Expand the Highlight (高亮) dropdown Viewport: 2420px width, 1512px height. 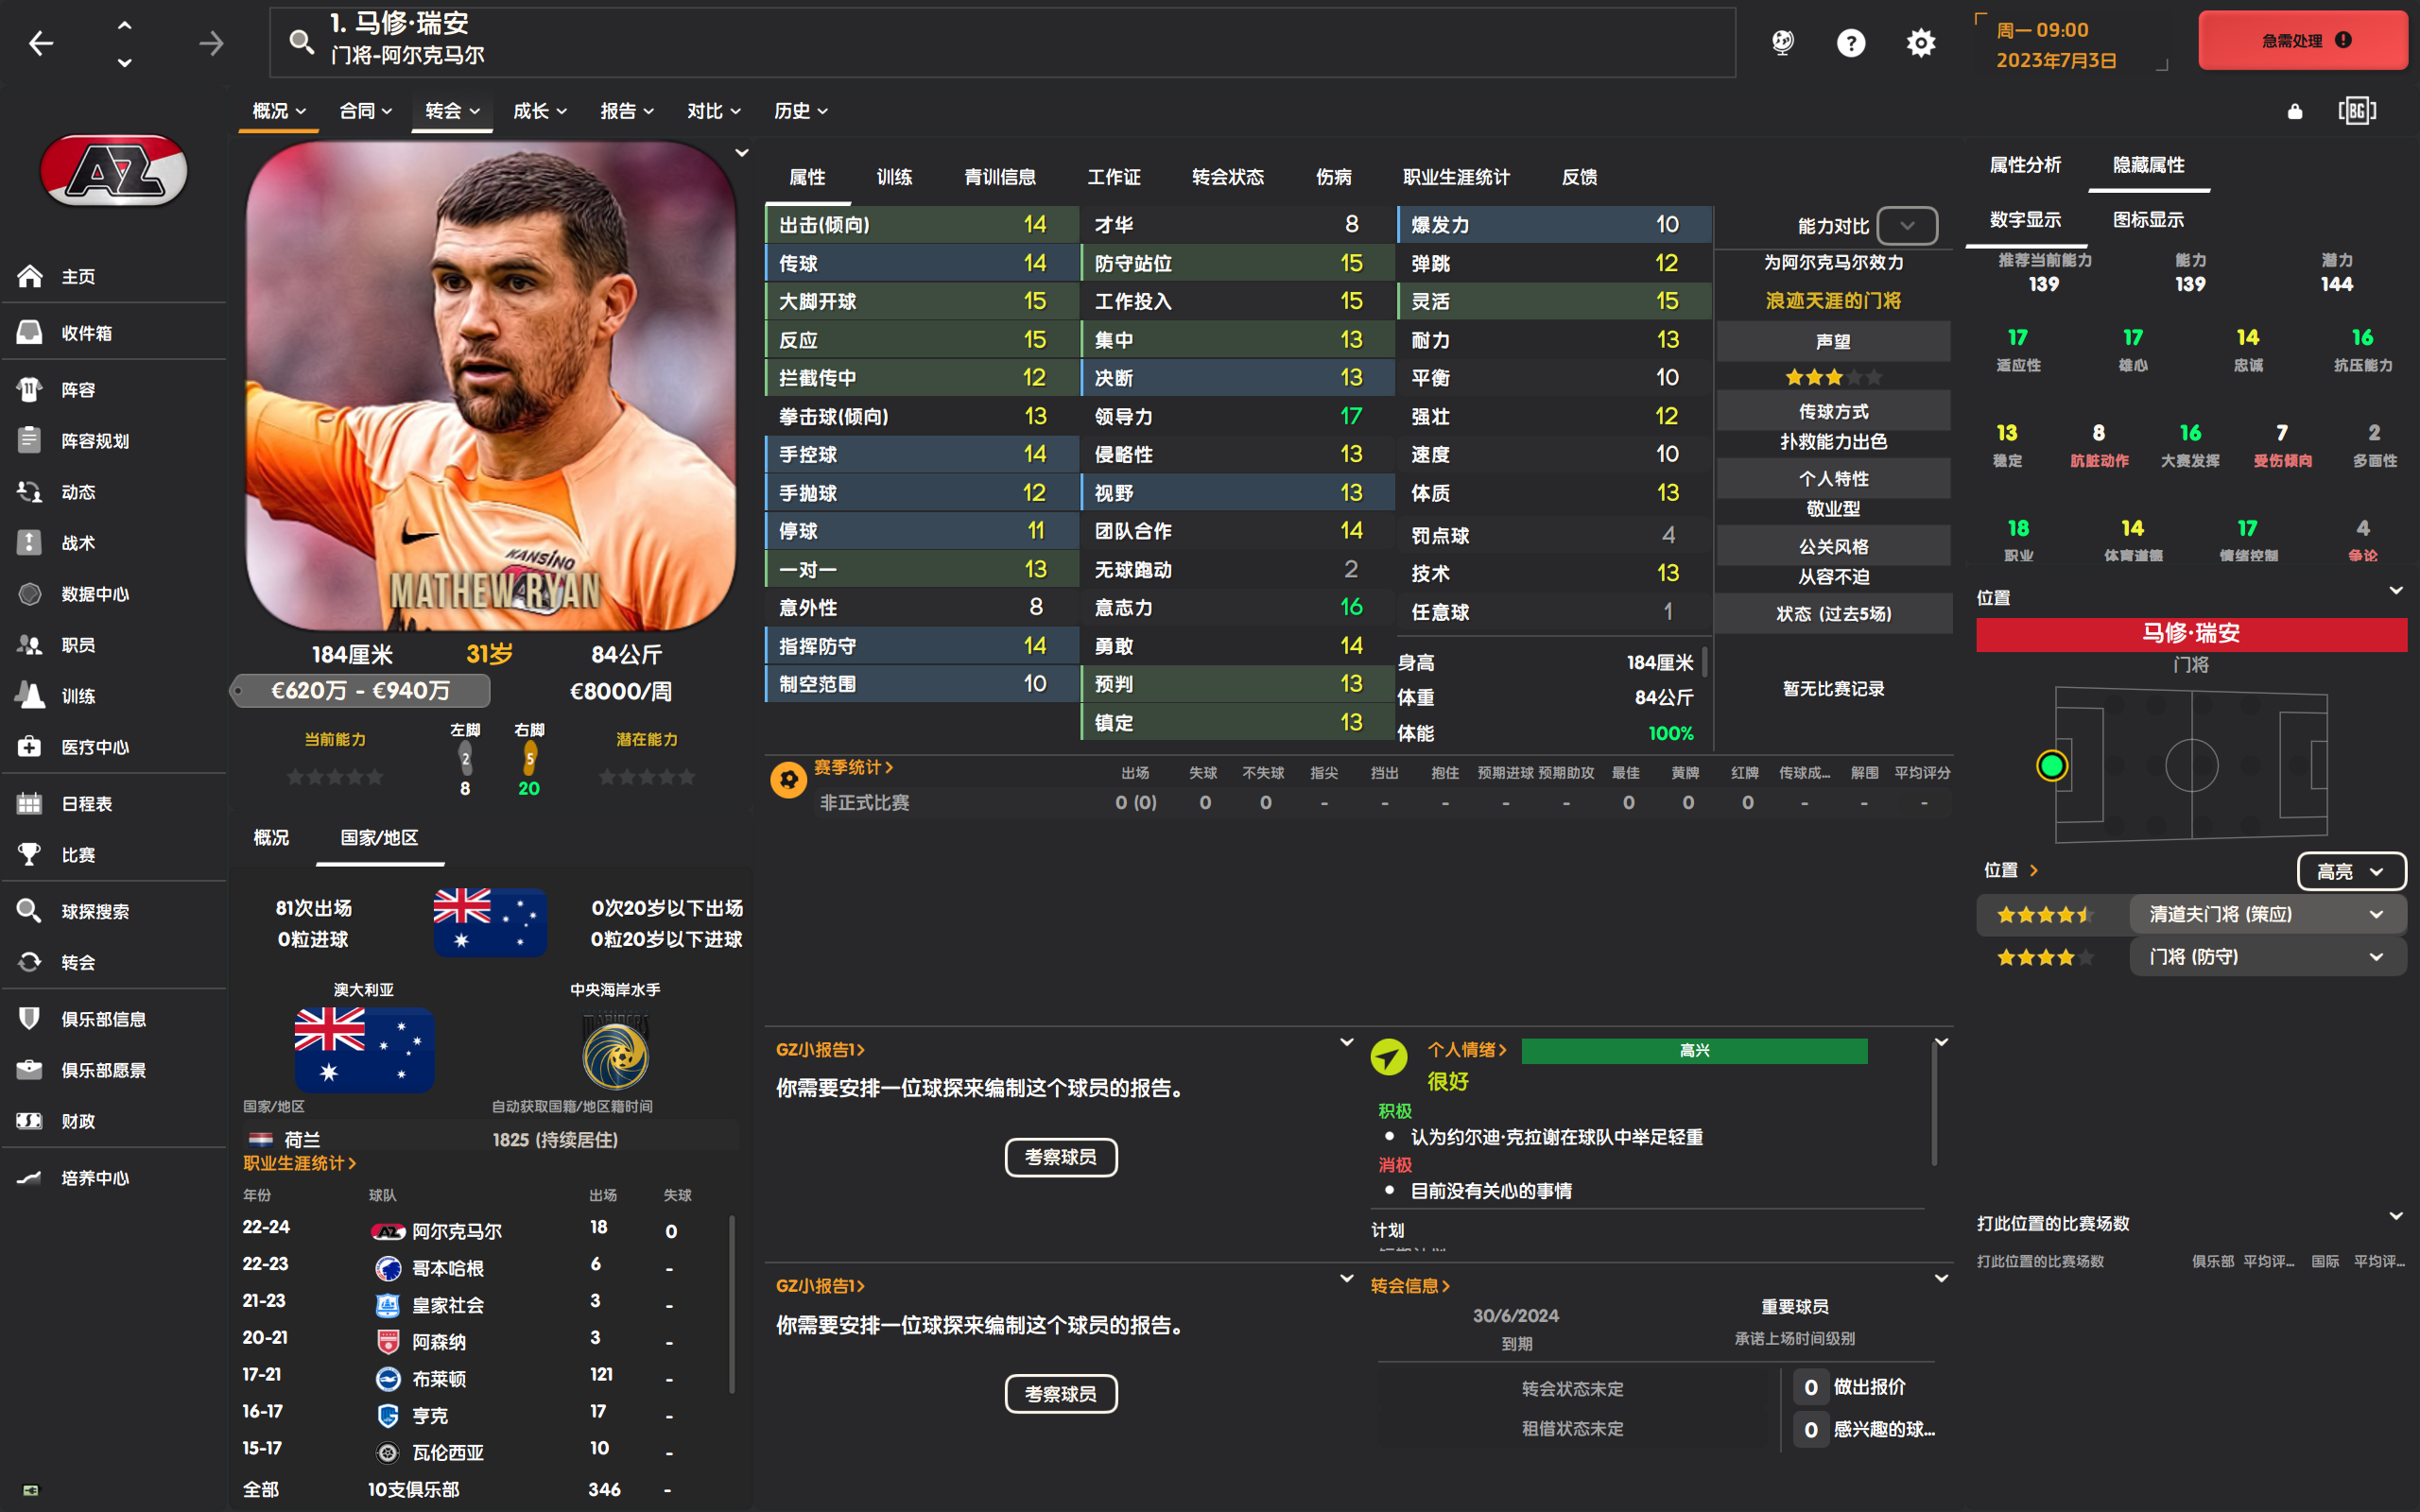pyautogui.click(x=2350, y=871)
